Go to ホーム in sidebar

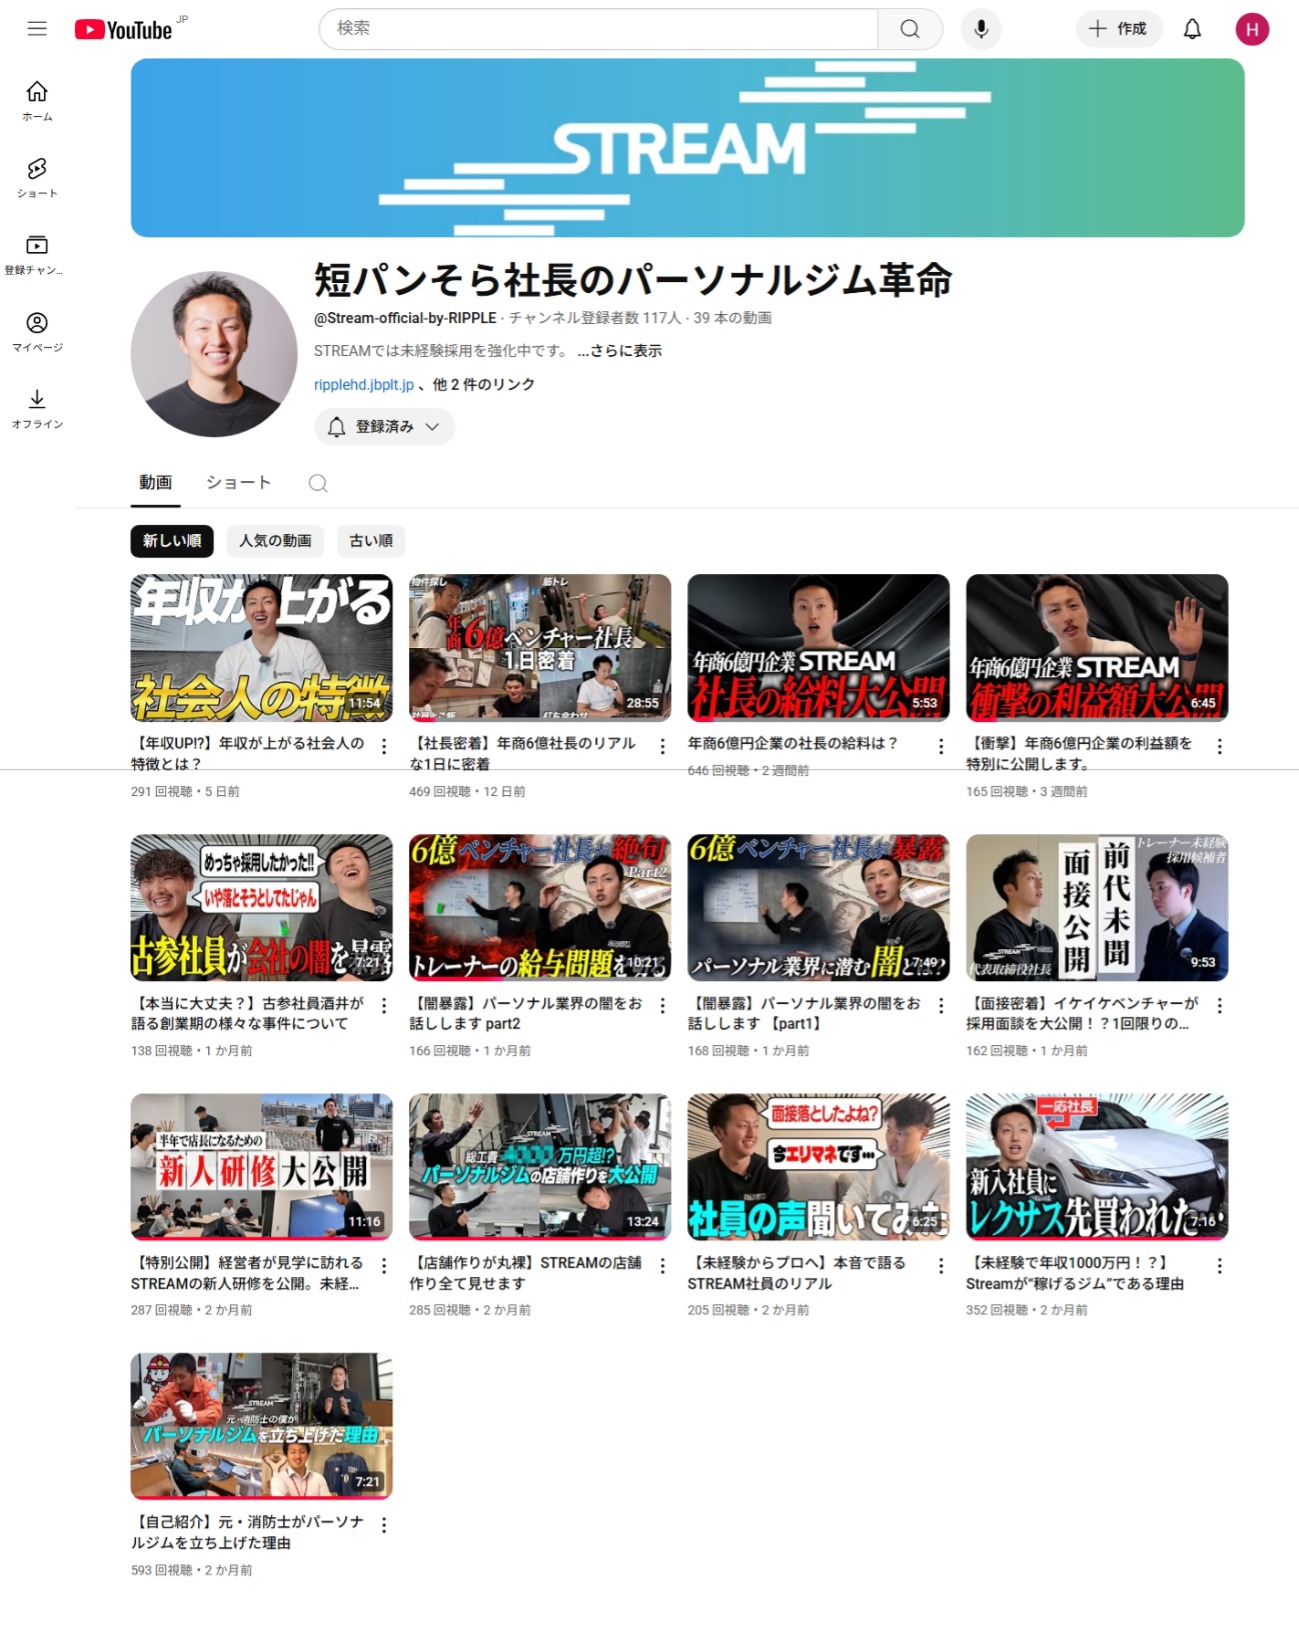click(37, 100)
